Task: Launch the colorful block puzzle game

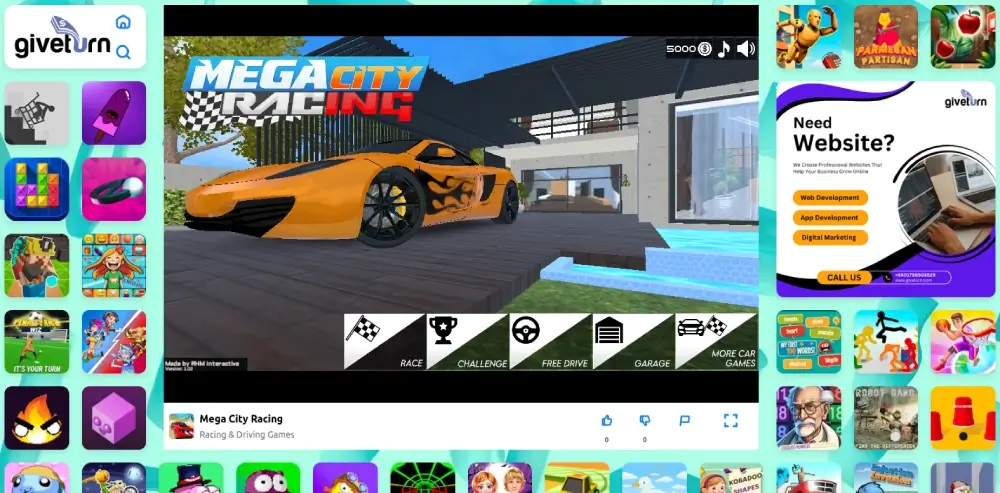Action: [37, 189]
